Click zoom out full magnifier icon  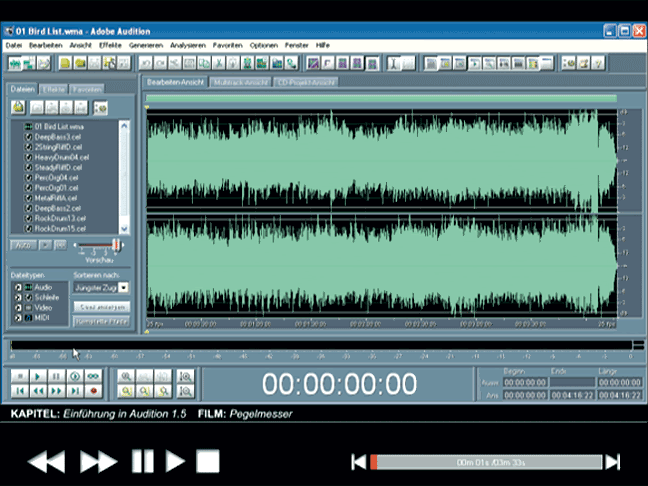(x=163, y=376)
